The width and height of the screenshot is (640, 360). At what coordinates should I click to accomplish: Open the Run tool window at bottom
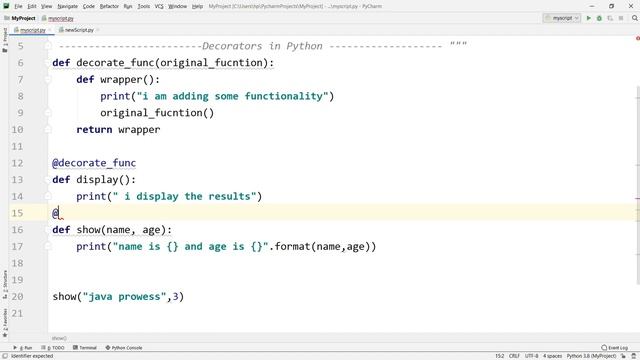click(22, 348)
